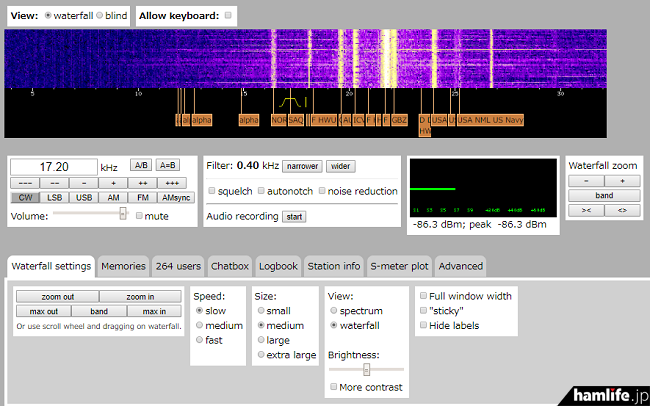Start audio recording
The width and height of the screenshot is (650, 406).
294,216
